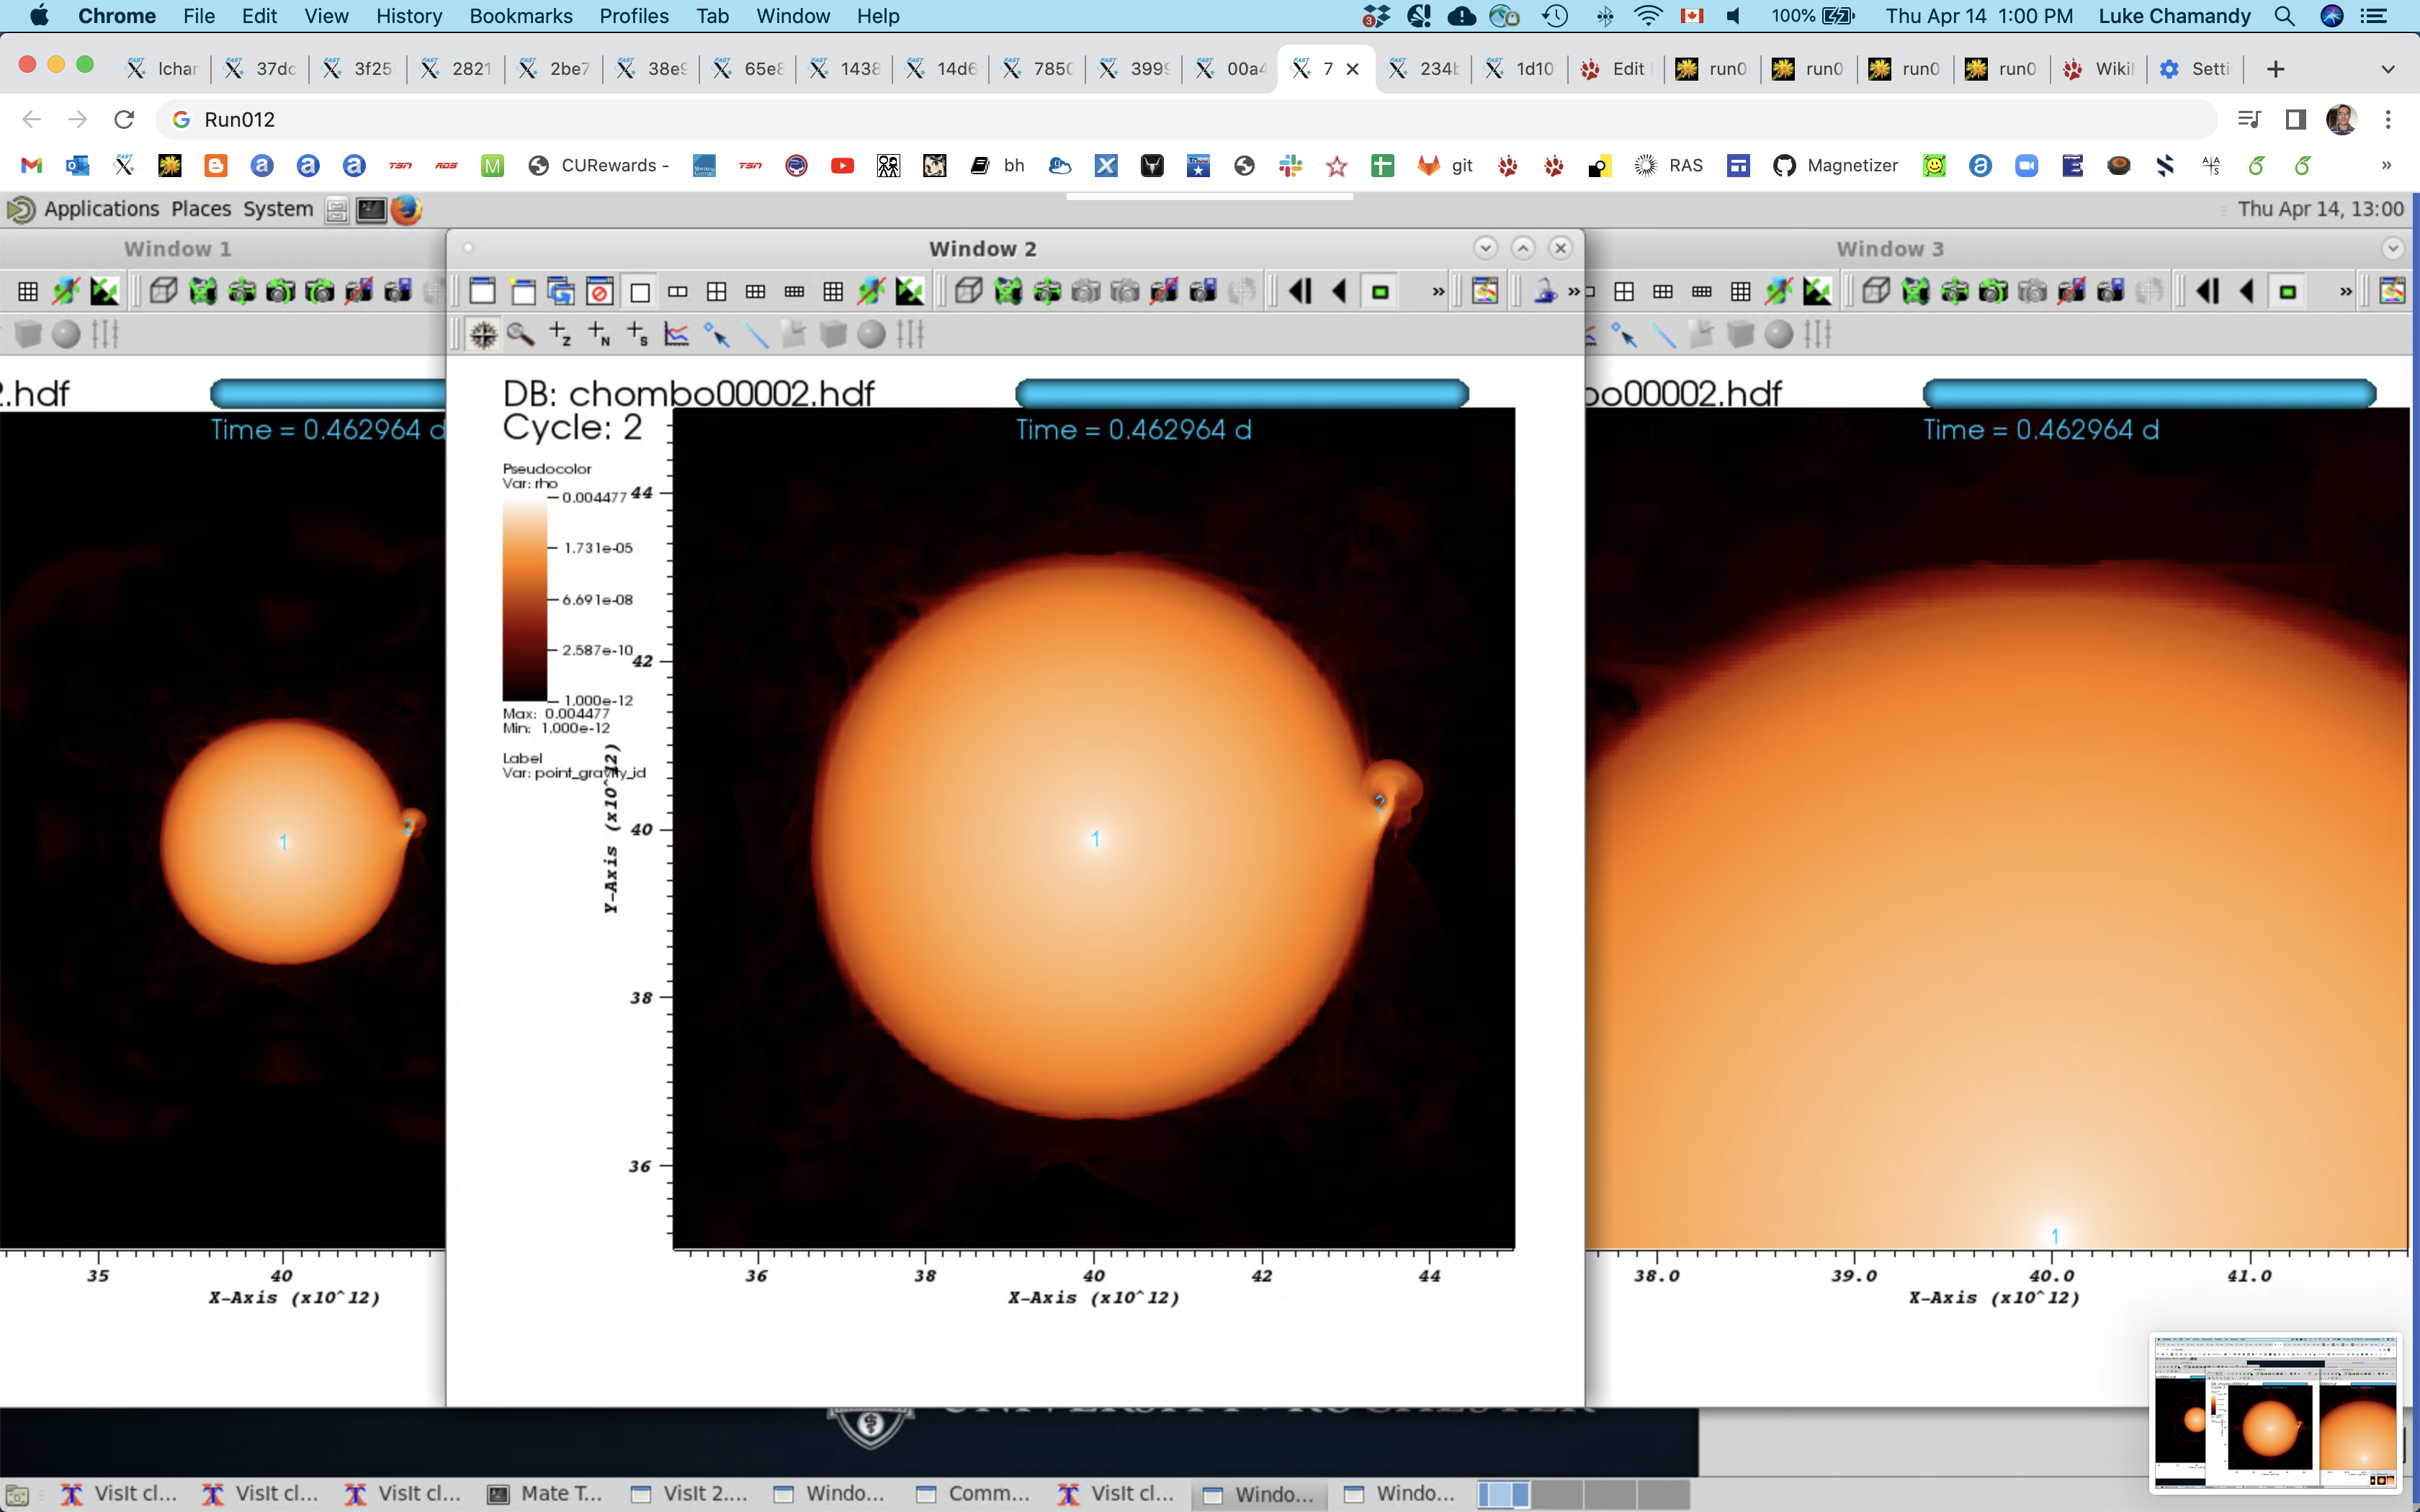Activate Zone Pick tool in Window 2

[x=560, y=334]
